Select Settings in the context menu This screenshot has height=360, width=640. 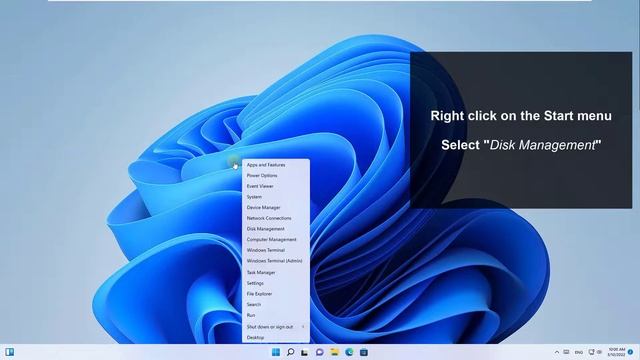coord(276,283)
